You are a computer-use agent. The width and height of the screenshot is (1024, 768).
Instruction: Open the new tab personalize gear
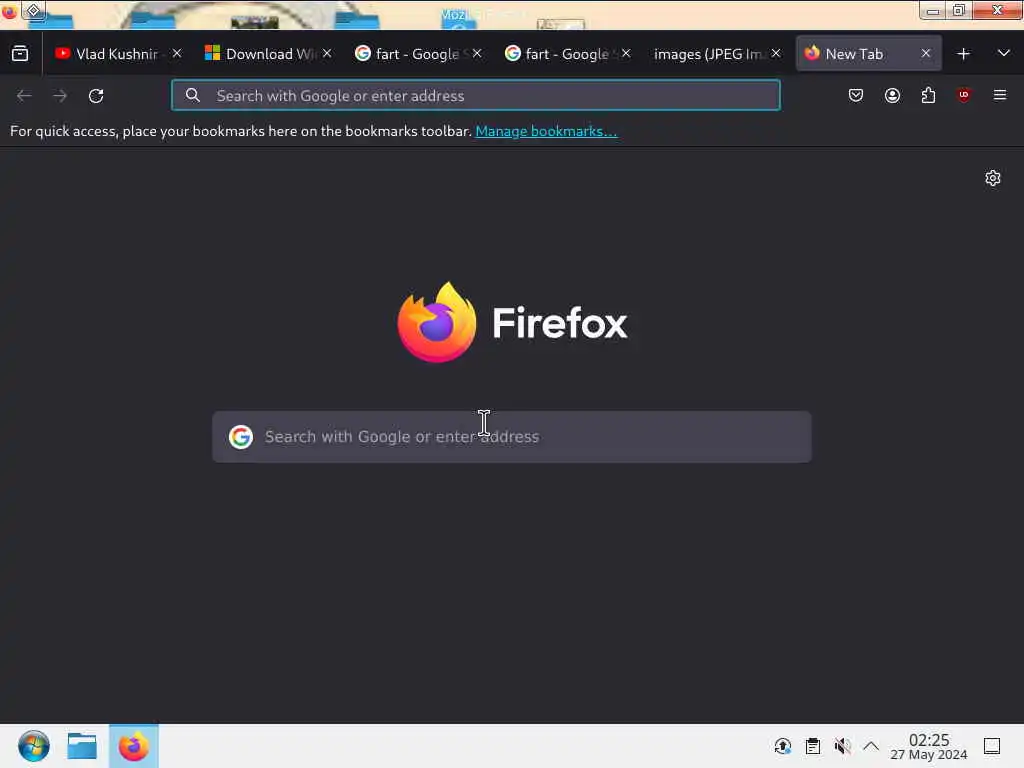pos(993,178)
